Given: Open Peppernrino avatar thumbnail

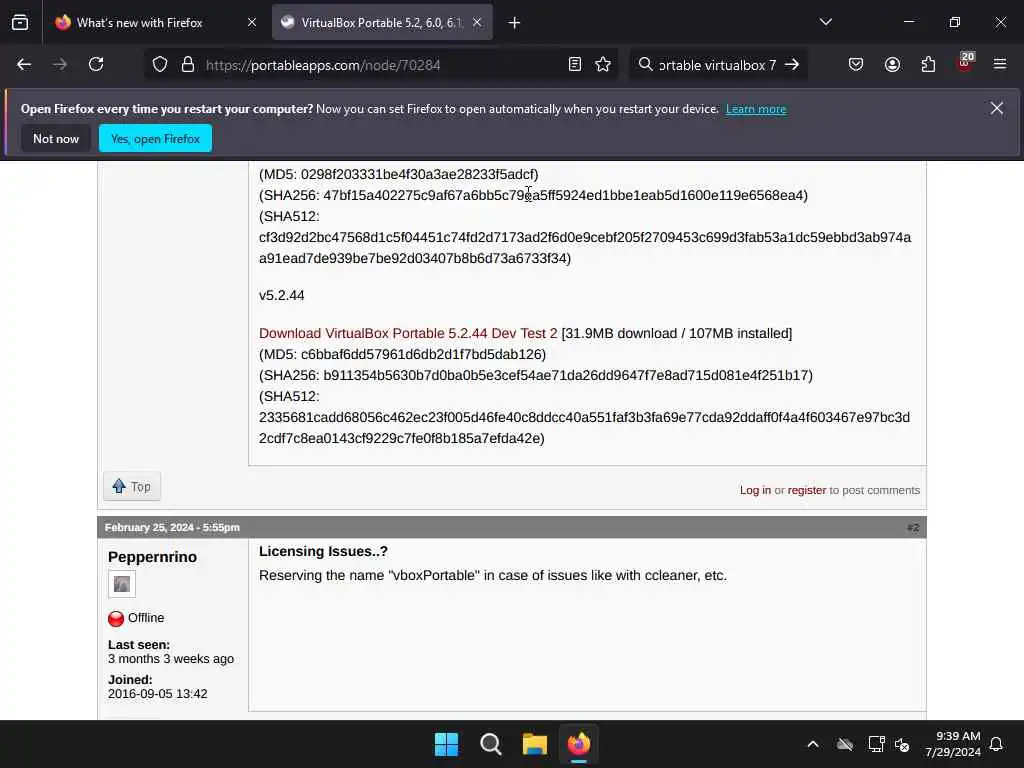Looking at the screenshot, I should pyautogui.click(x=122, y=584).
